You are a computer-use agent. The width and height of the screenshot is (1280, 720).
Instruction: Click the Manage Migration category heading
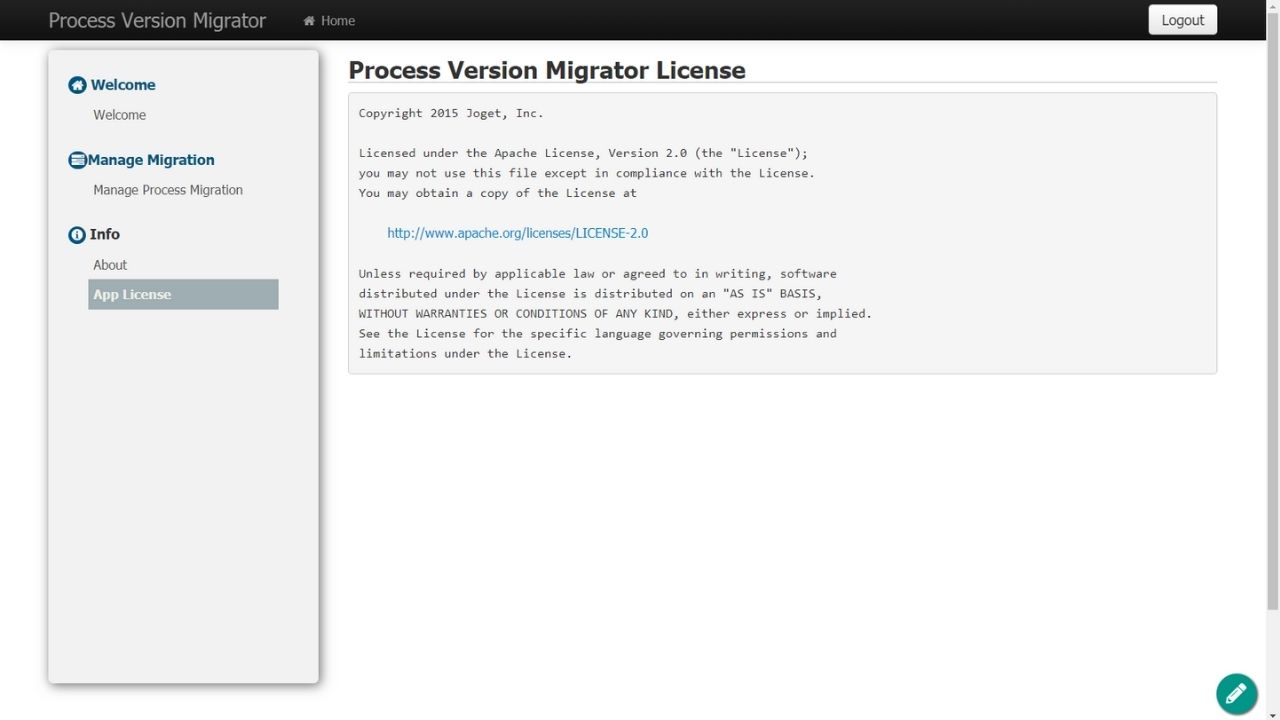point(151,160)
